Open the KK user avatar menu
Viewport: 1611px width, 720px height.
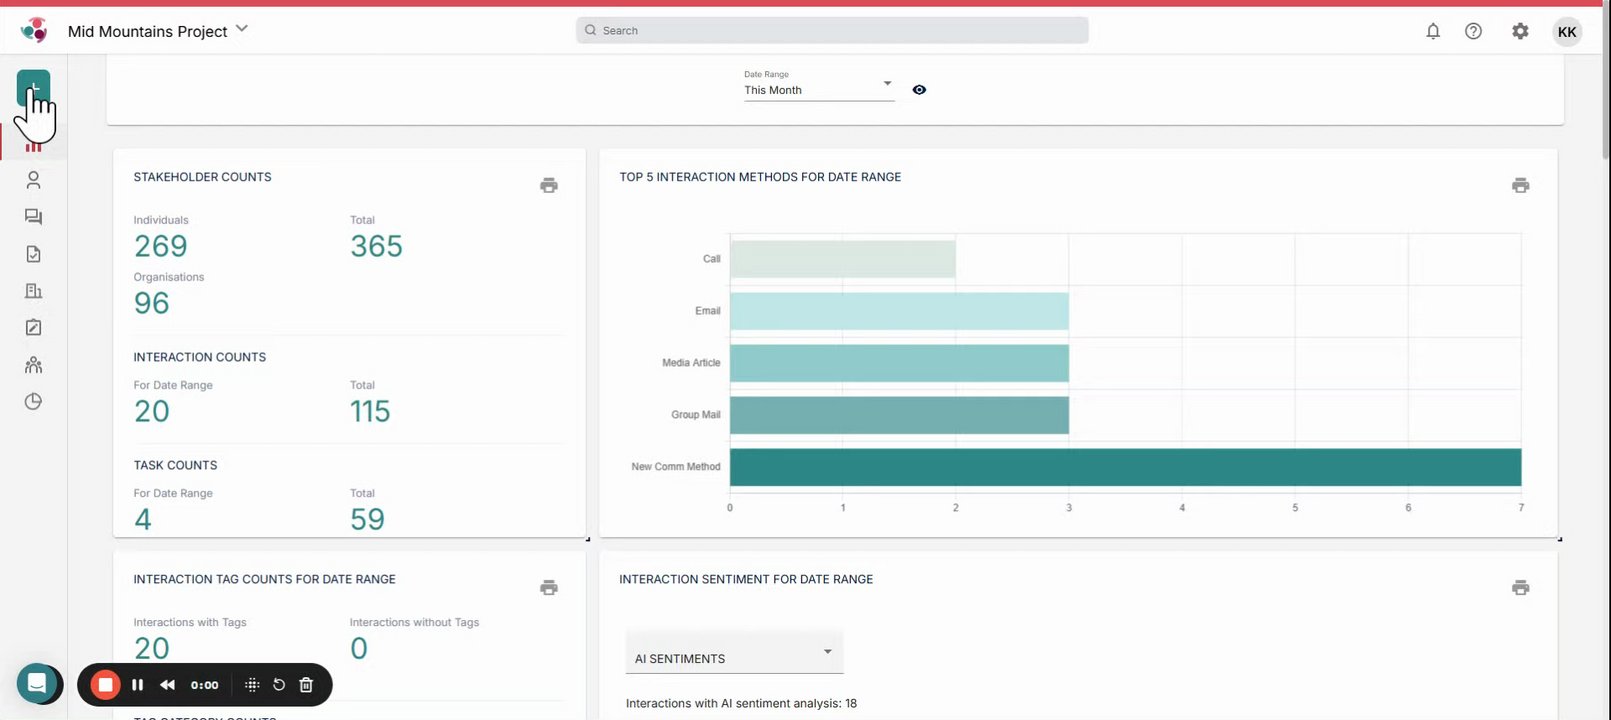pos(1567,32)
